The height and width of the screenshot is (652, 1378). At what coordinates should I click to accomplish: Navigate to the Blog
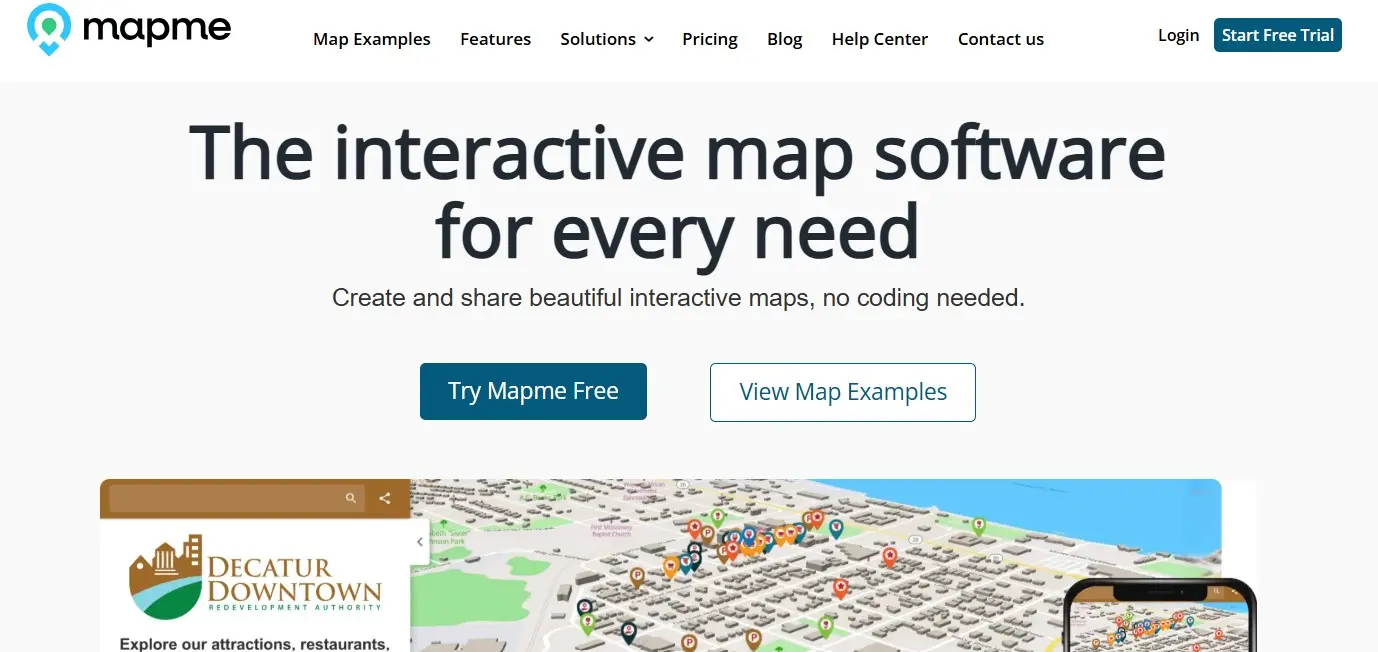click(784, 39)
